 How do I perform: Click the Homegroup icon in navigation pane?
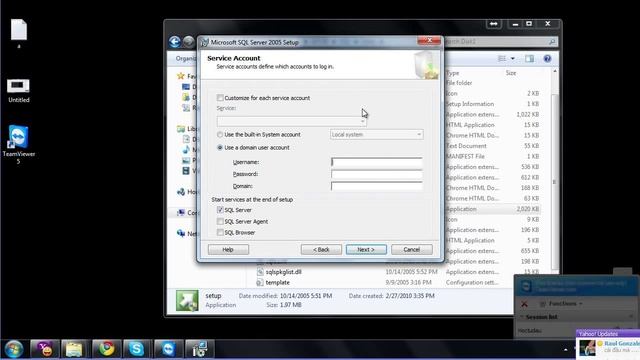click(x=181, y=192)
